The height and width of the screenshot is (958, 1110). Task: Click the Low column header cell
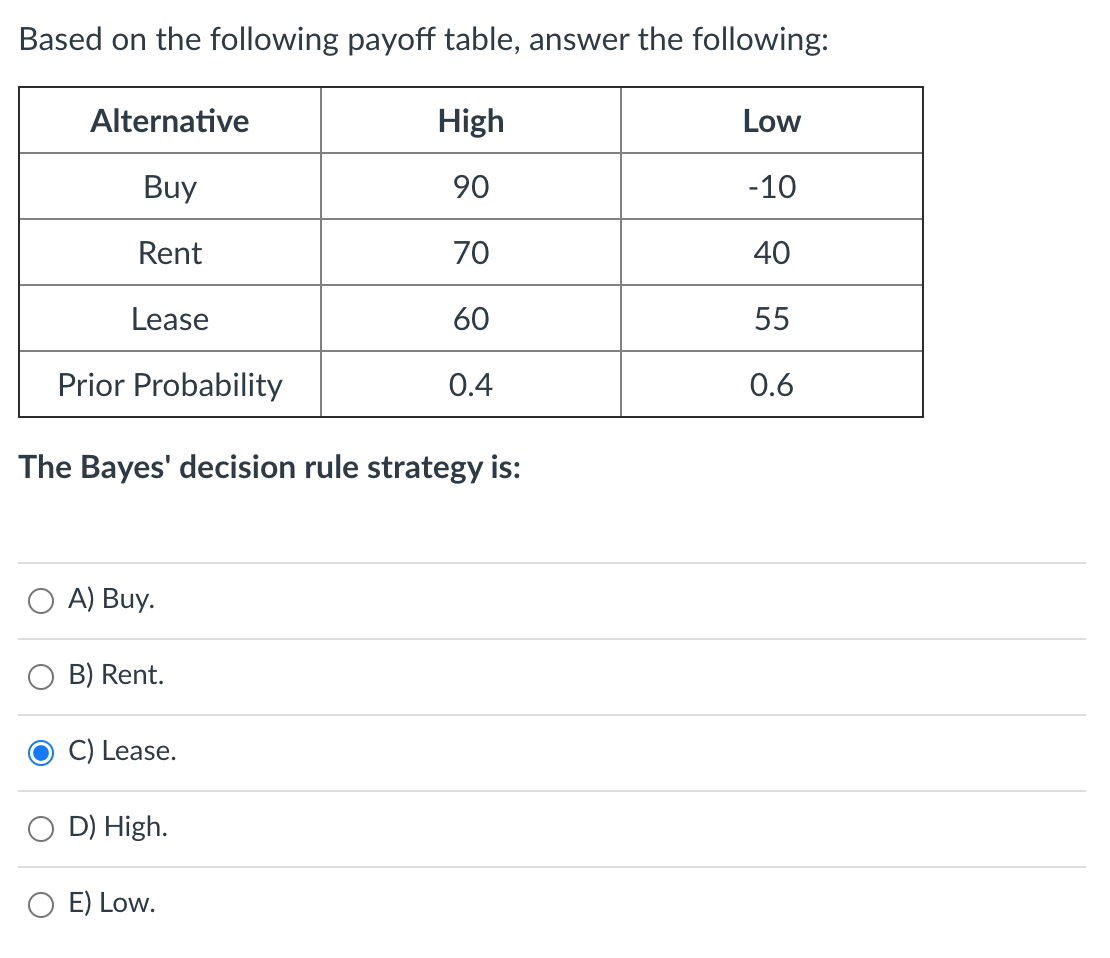772,121
